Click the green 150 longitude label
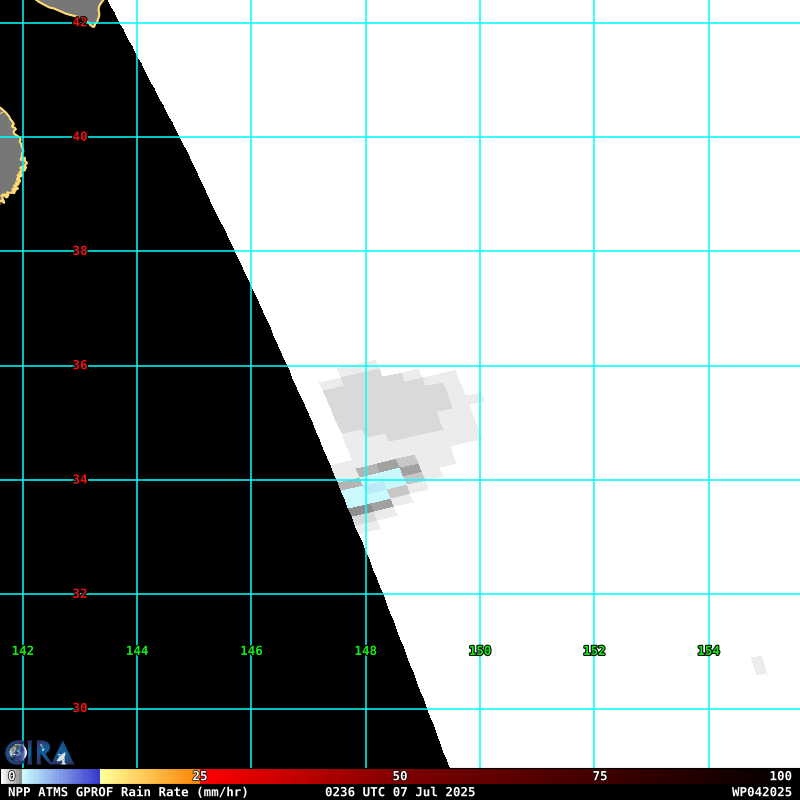The image size is (800, 800). point(480,651)
